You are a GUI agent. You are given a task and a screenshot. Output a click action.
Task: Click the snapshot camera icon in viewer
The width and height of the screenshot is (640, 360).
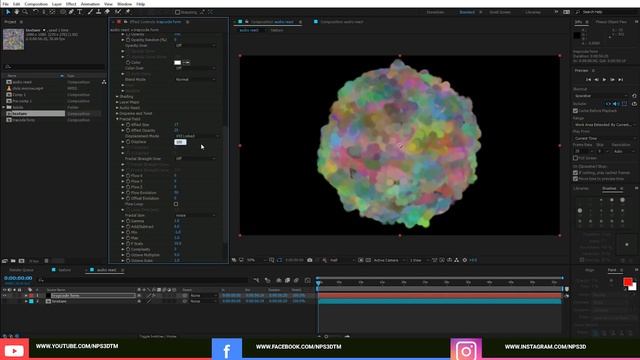[310, 260]
